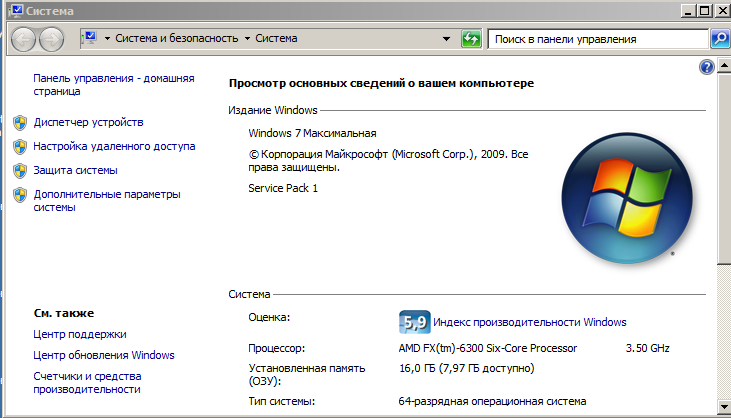
Task: Expand arrow before Система и безопасность
Action: [x=108, y=39]
